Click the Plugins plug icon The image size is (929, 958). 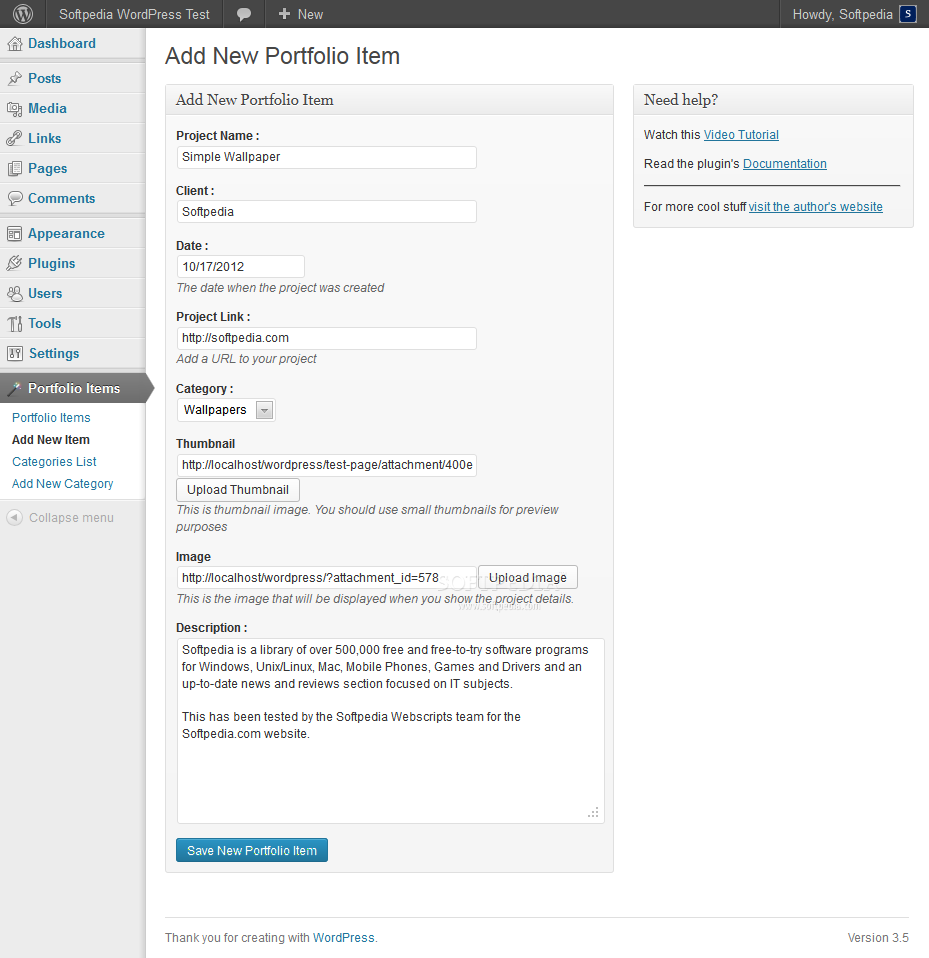[15, 263]
